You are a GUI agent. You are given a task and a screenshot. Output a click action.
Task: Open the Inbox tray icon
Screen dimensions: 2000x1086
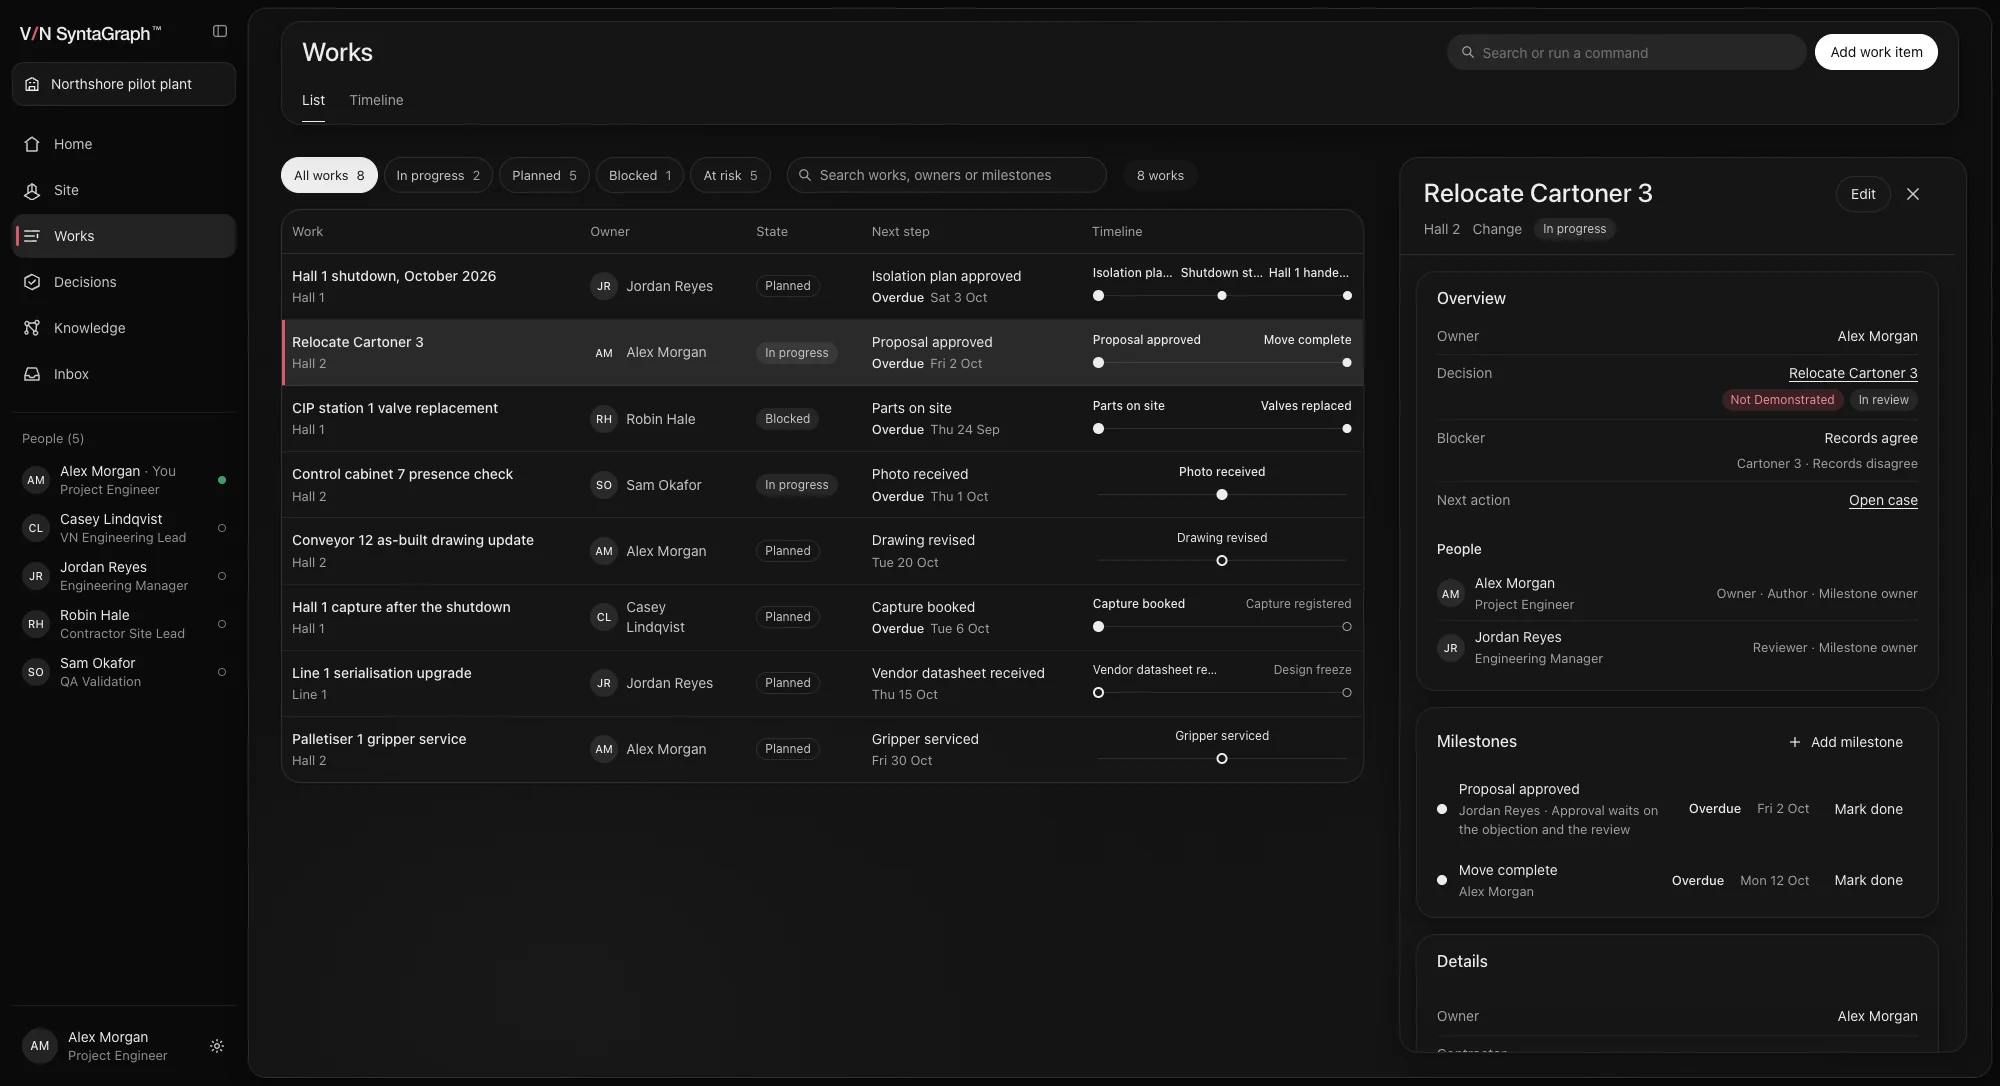[x=32, y=374]
